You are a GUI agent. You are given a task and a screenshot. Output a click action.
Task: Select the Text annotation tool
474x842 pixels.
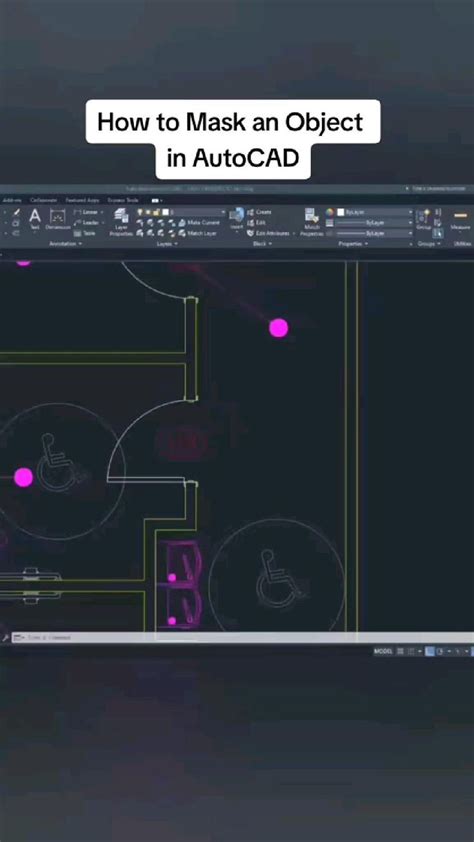(34, 220)
